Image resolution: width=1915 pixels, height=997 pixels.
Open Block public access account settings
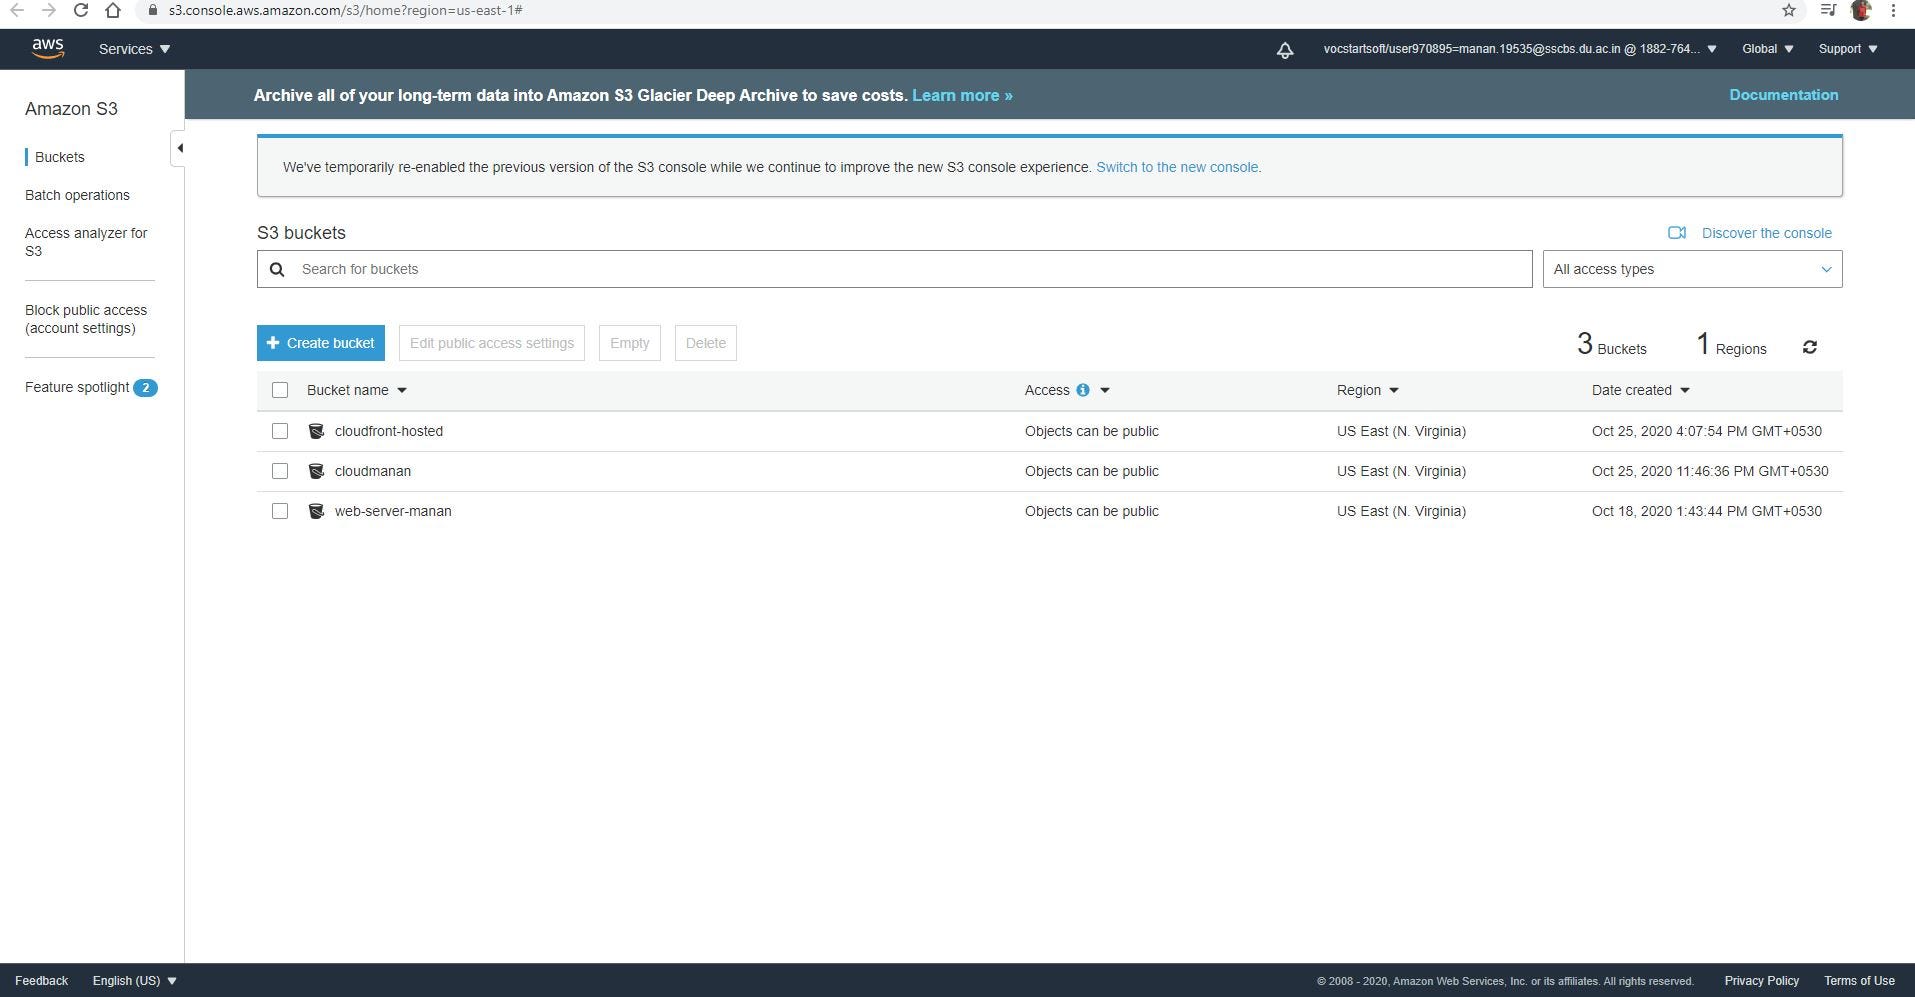tap(86, 319)
